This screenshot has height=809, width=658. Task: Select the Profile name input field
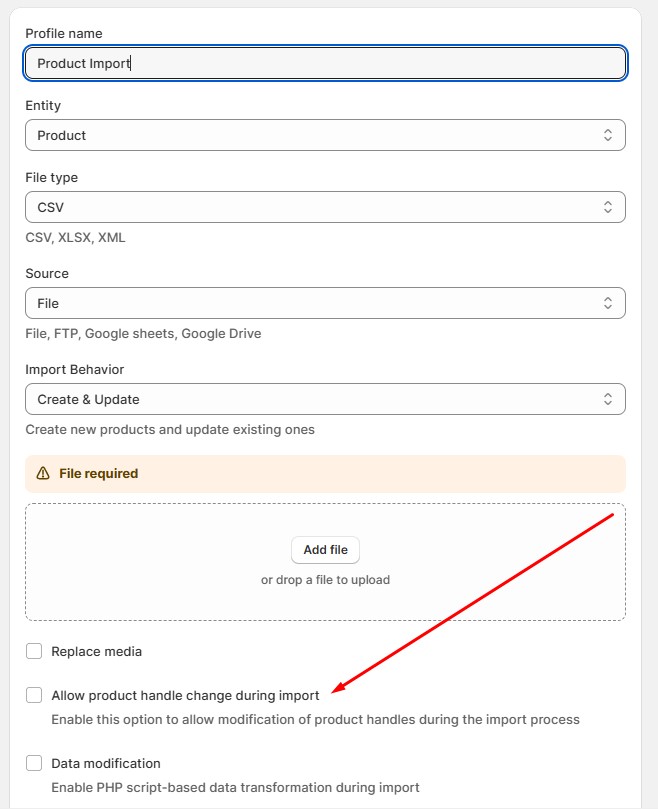pyautogui.click(x=325, y=63)
